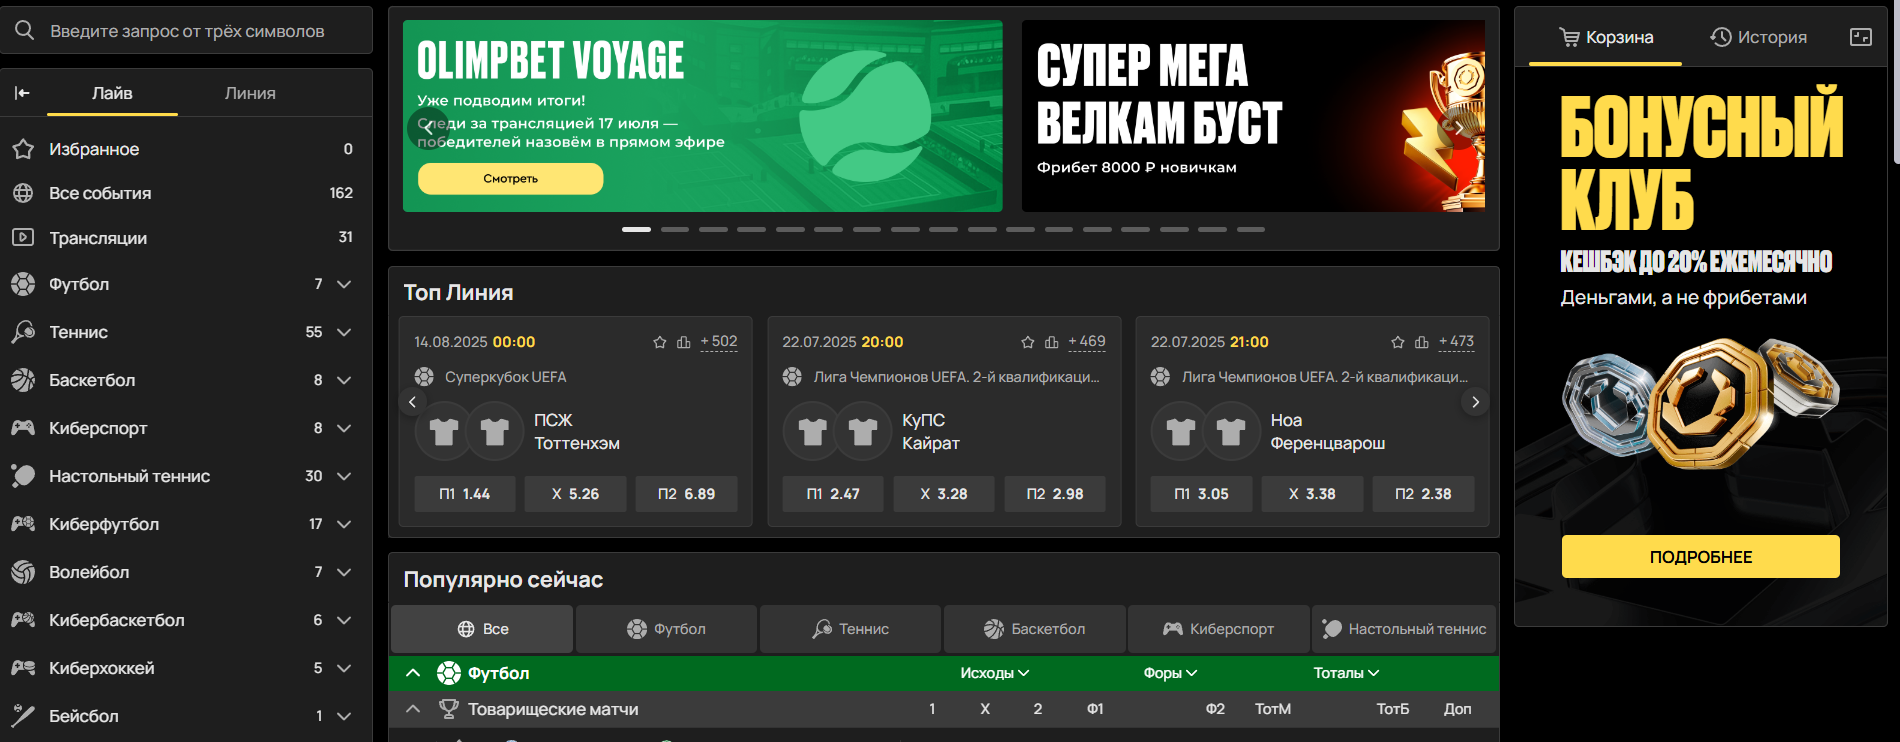The width and height of the screenshot is (1900, 742).
Task: Open statistics icon on КуПС Кайрат card
Action: tap(1052, 342)
